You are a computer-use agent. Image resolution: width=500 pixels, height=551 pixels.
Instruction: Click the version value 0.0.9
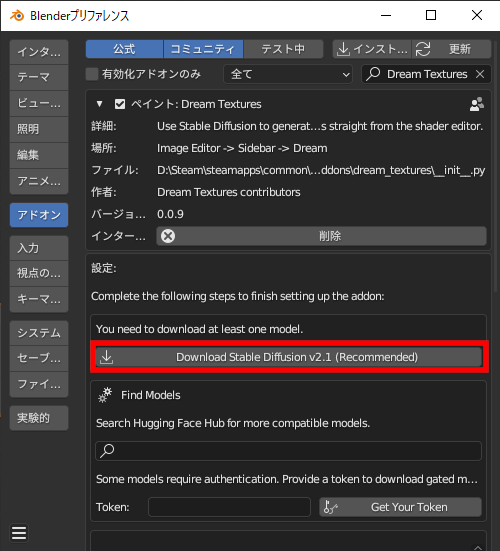(x=170, y=214)
